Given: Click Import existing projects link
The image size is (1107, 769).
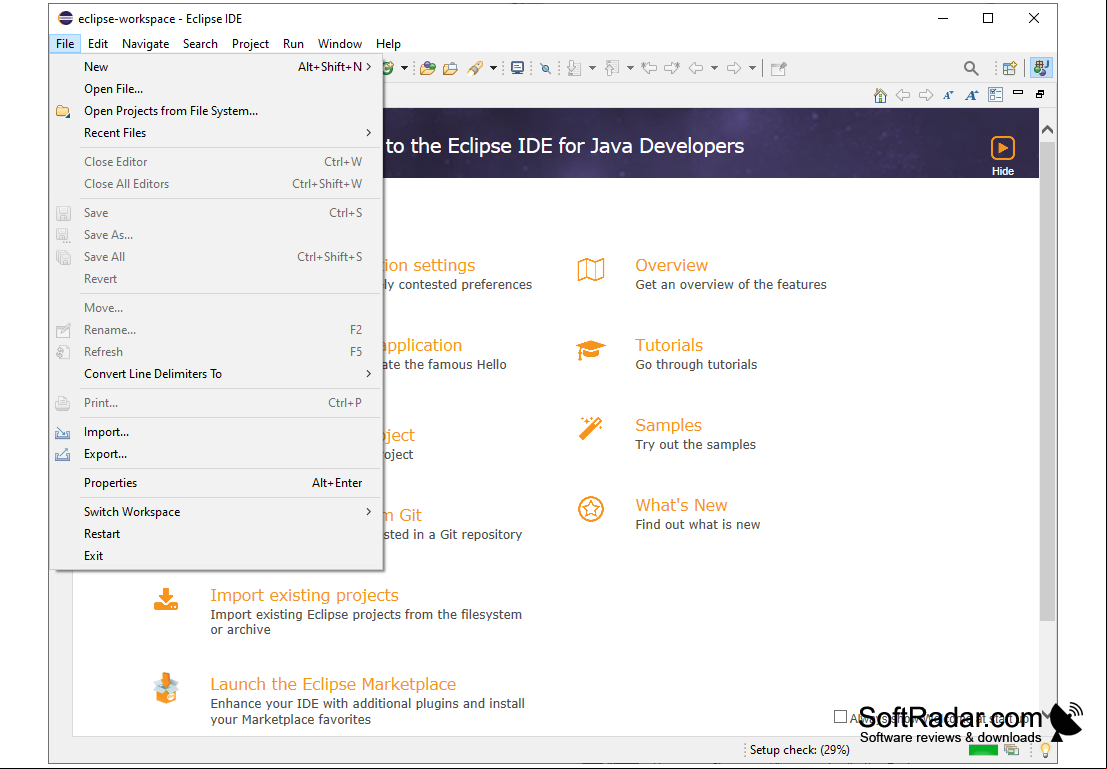Looking at the screenshot, I should pyautogui.click(x=304, y=595).
